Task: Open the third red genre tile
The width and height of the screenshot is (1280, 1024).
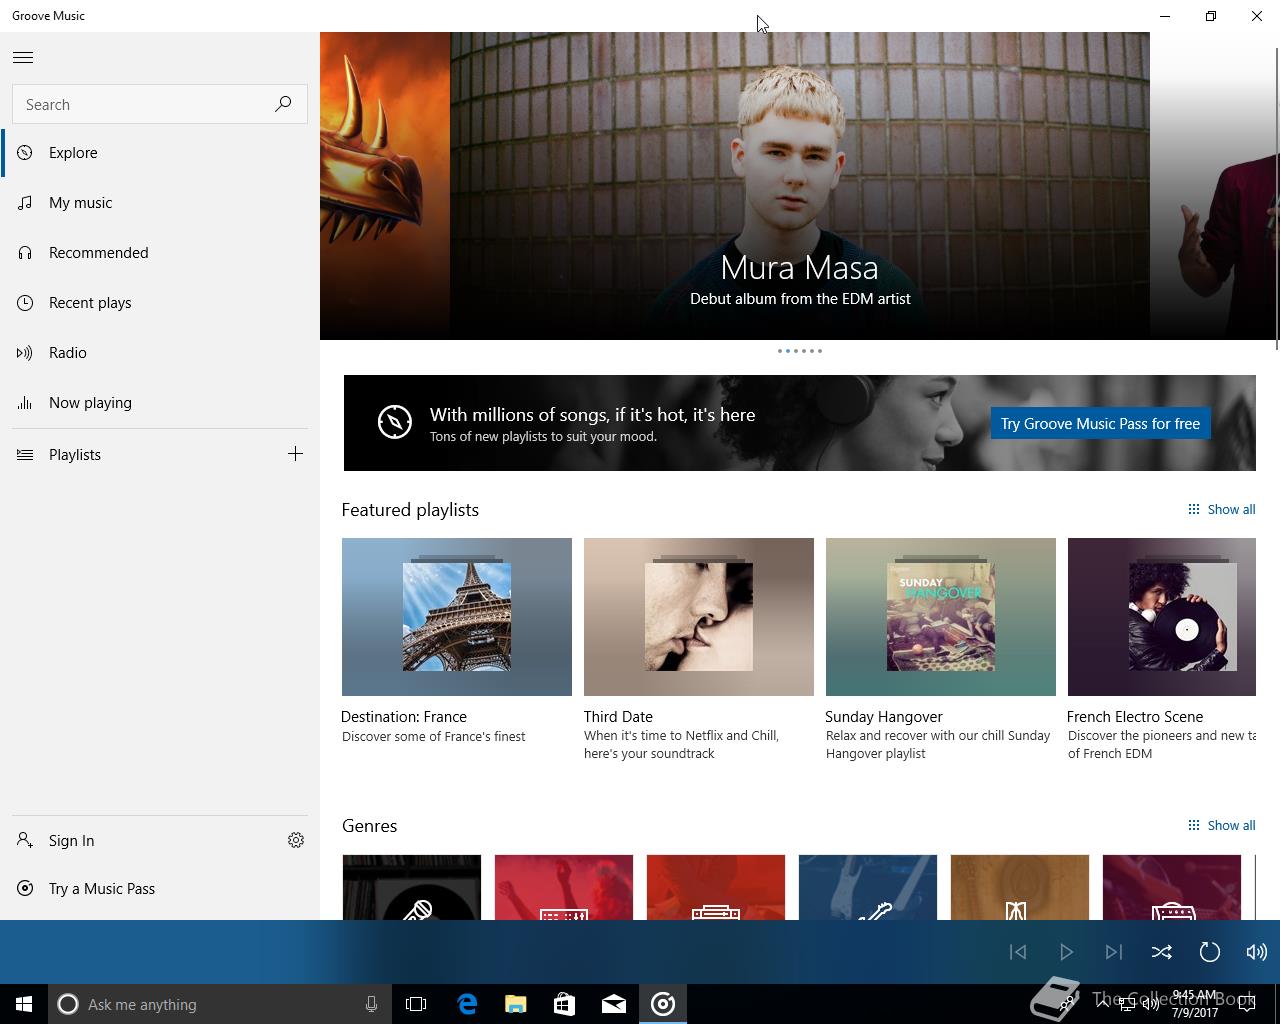Action: [716, 887]
